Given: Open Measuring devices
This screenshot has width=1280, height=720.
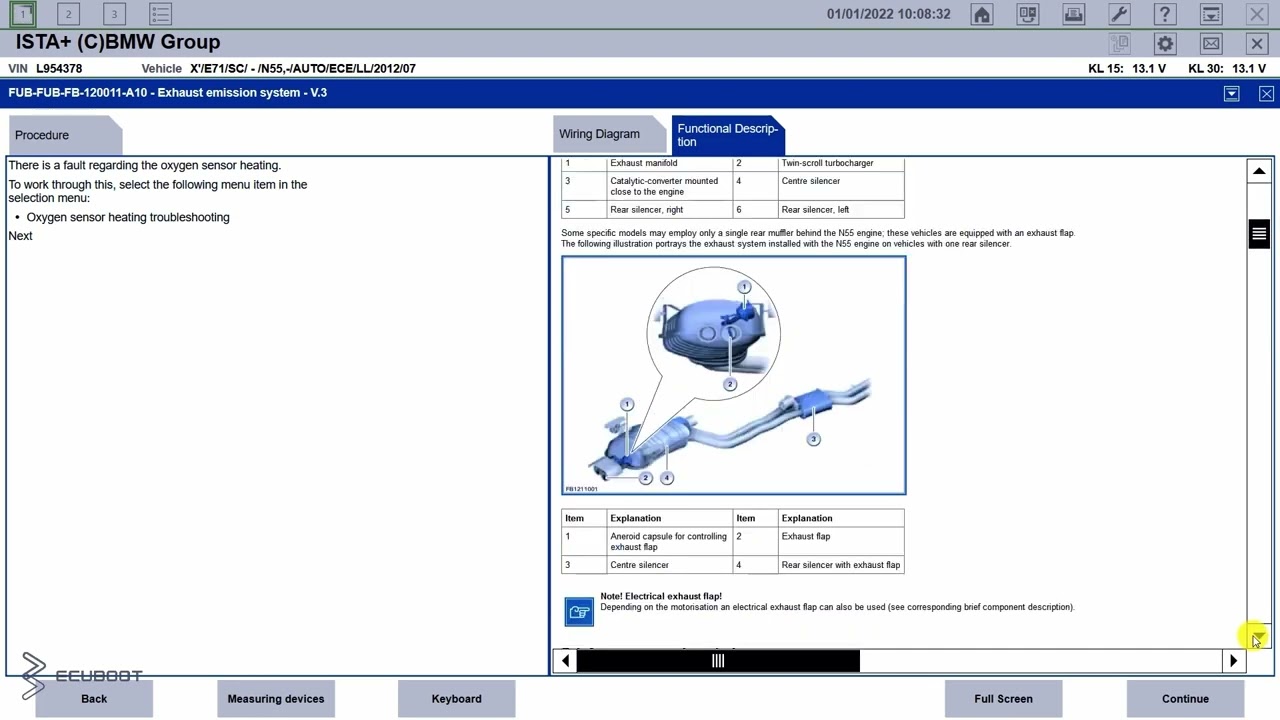Looking at the screenshot, I should 276,699.
